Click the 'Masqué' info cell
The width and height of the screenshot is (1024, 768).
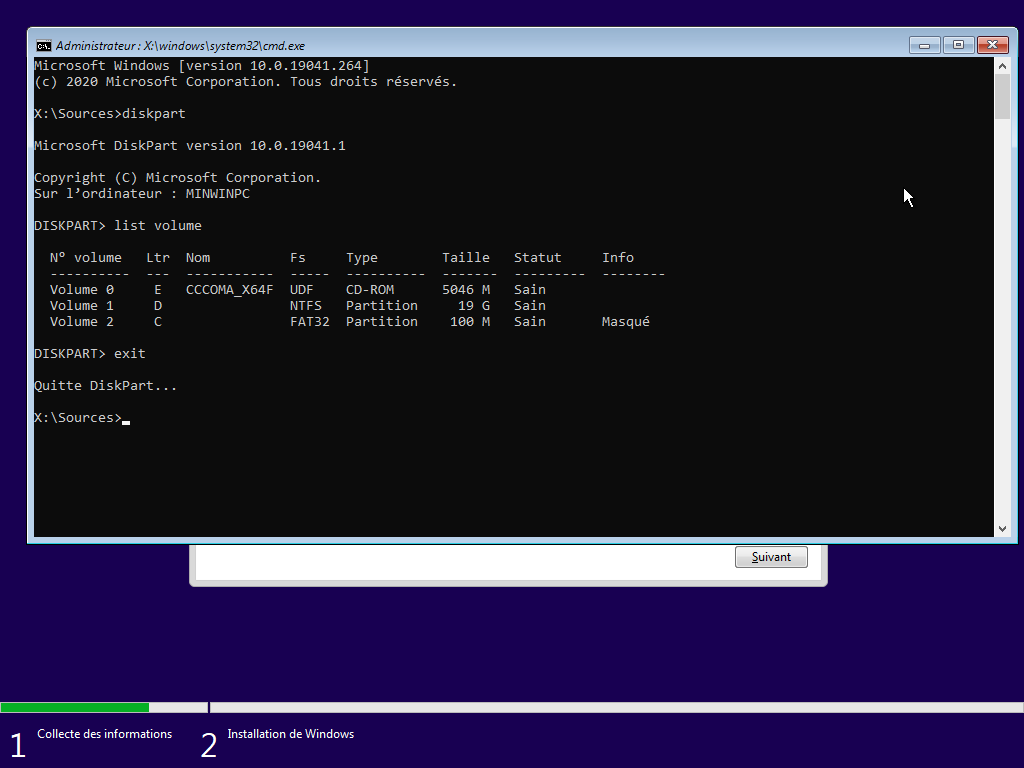tap(626, 321)
